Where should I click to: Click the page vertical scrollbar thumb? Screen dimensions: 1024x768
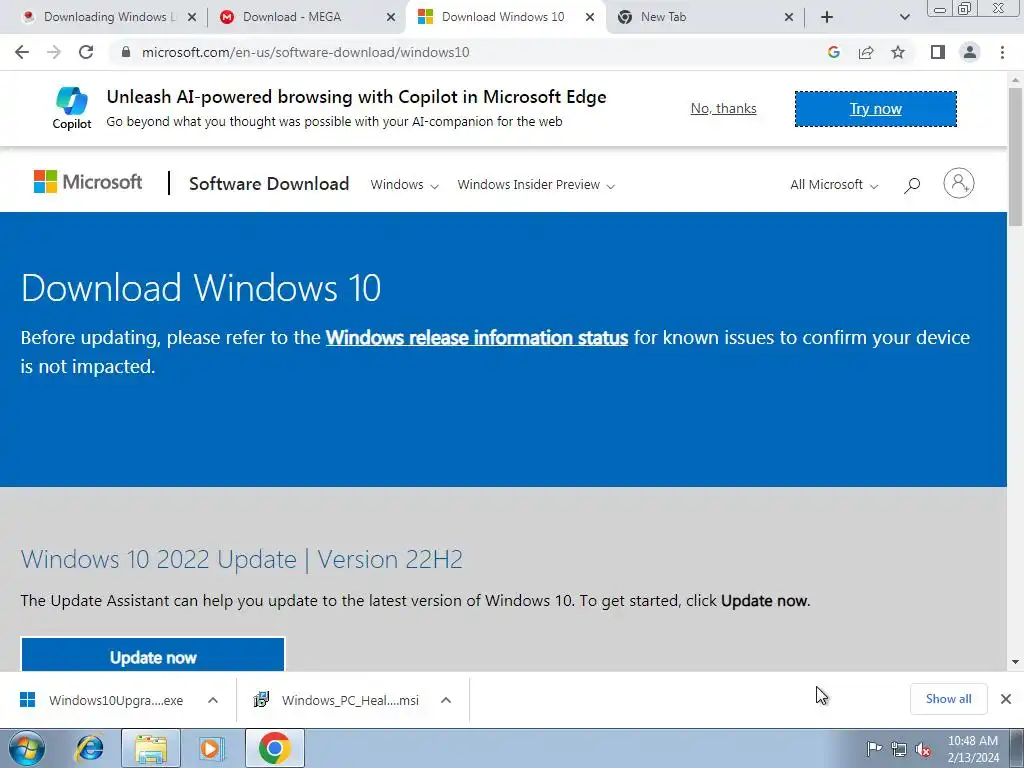[1016, 157]
